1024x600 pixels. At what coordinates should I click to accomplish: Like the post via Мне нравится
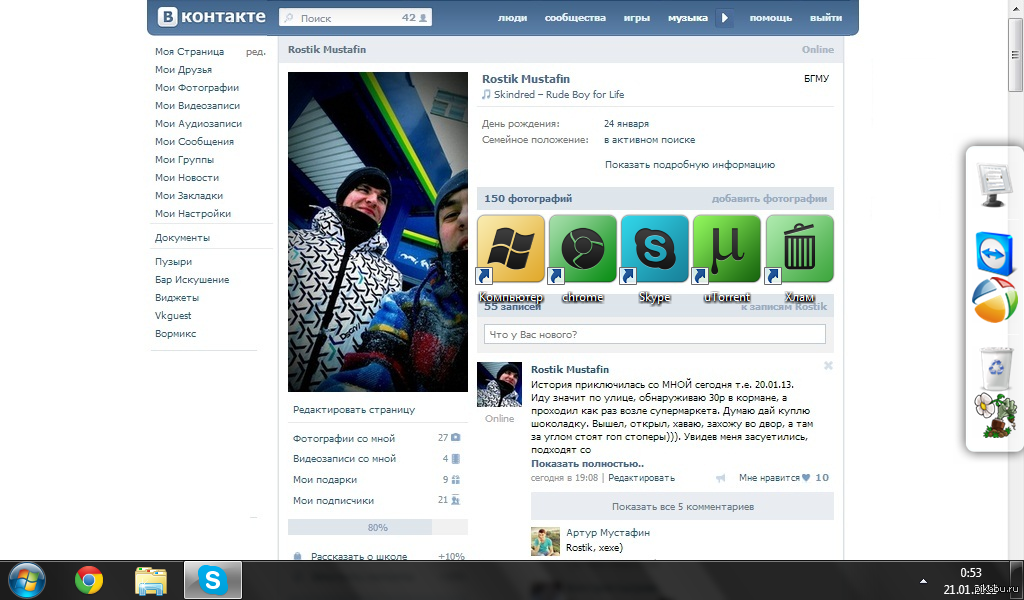pos(784,478)
